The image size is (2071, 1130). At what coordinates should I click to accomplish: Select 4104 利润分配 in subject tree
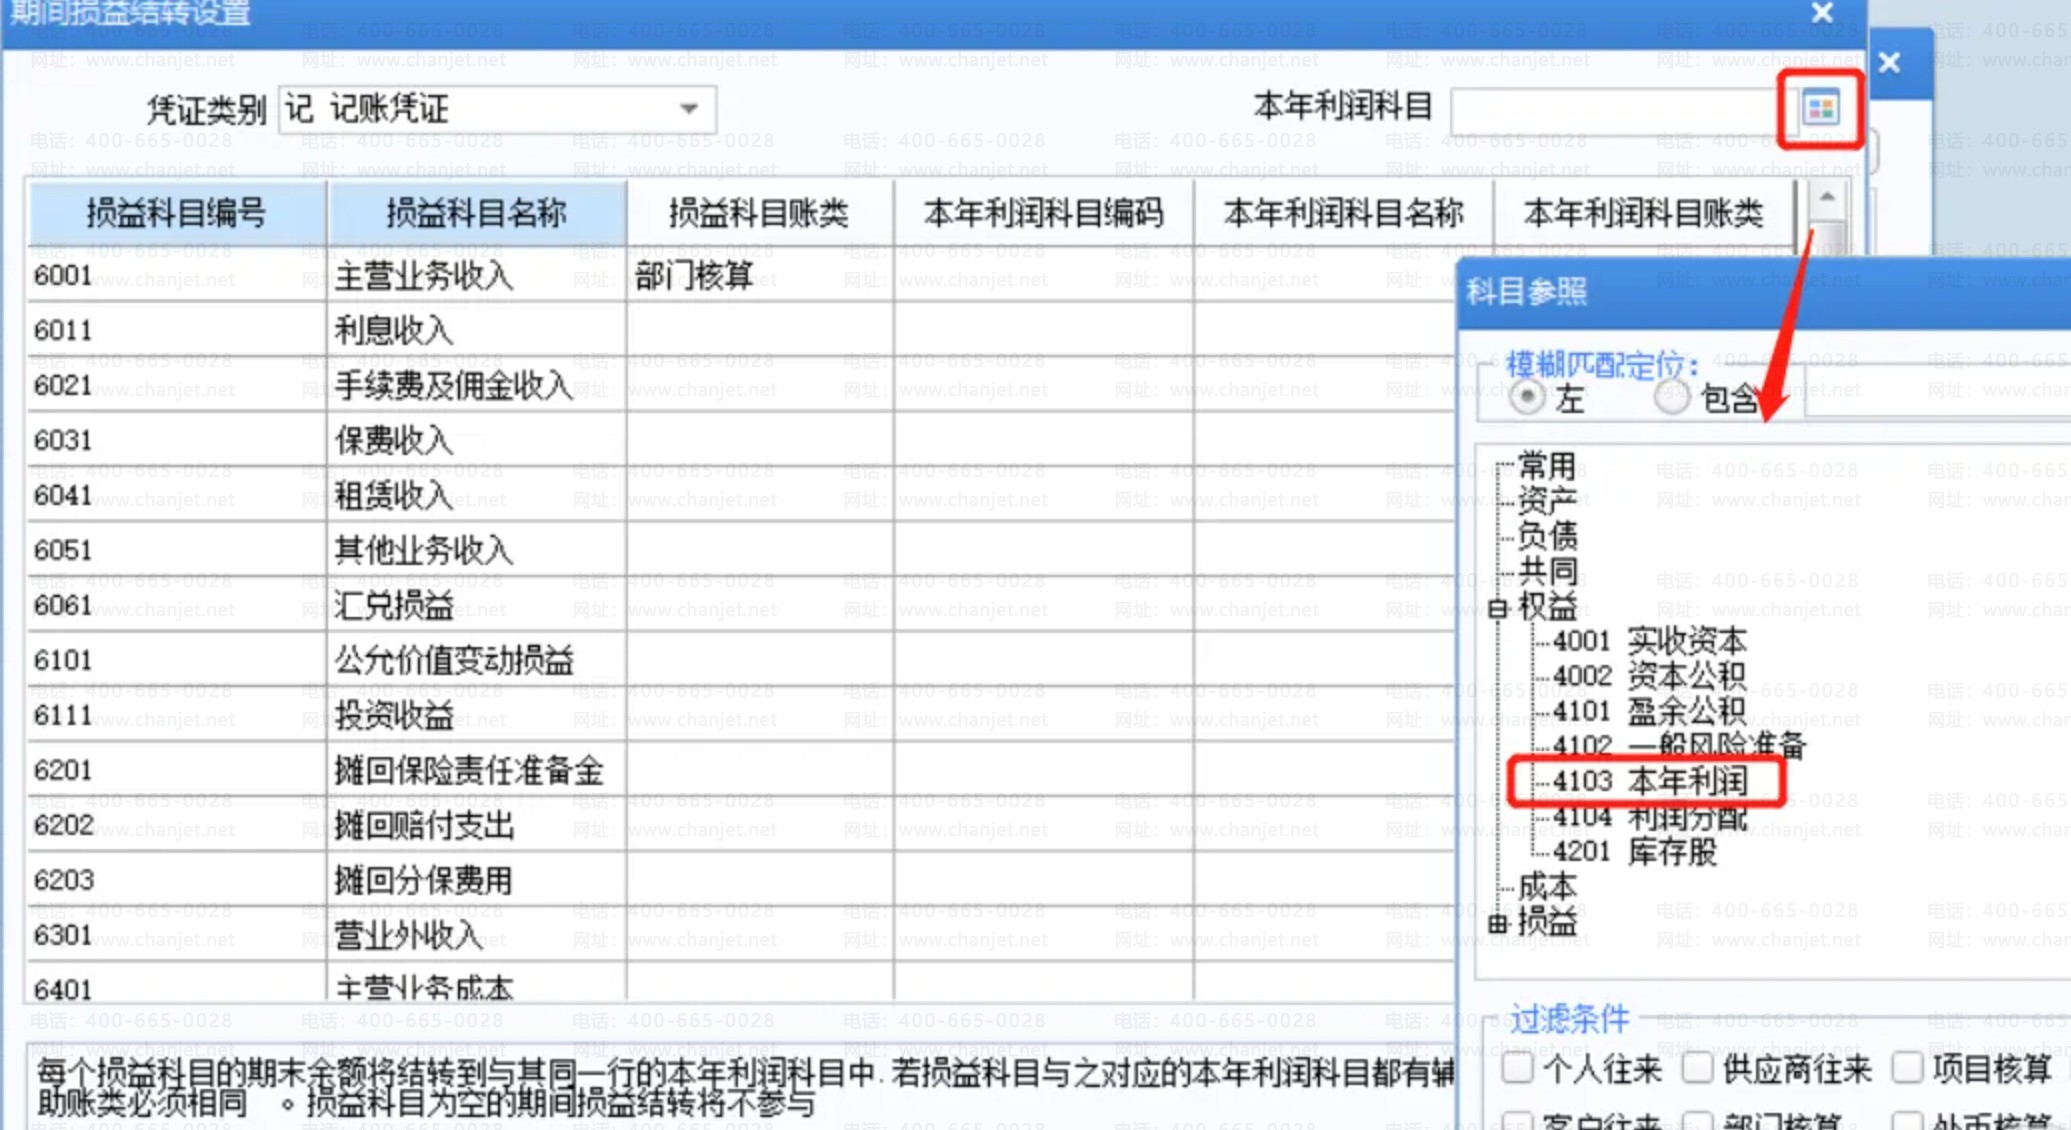click(1650, 817)
